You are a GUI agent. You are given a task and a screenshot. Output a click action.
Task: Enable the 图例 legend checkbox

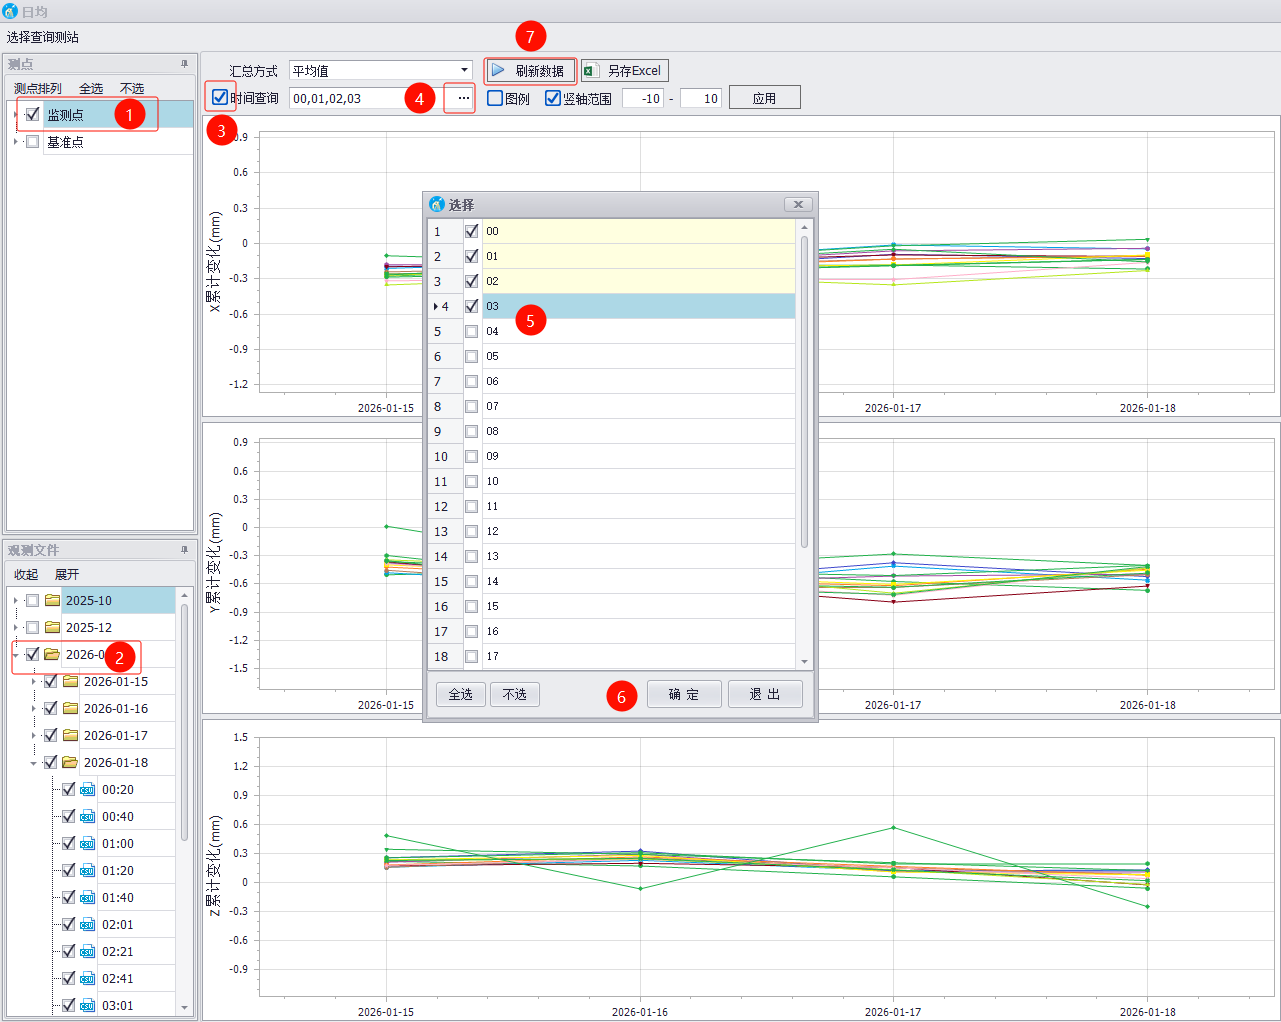click(x=495, y=98)
